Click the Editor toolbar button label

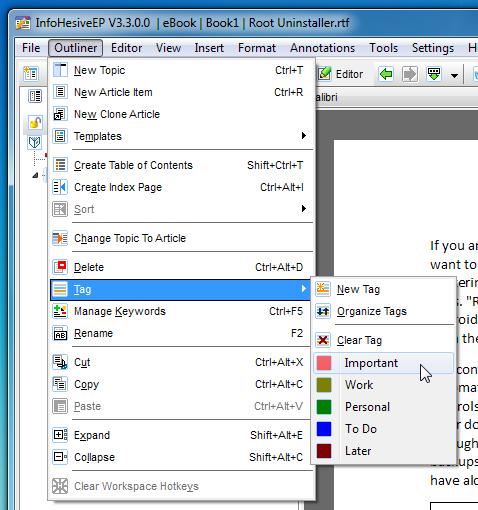(x=349, y=74)
